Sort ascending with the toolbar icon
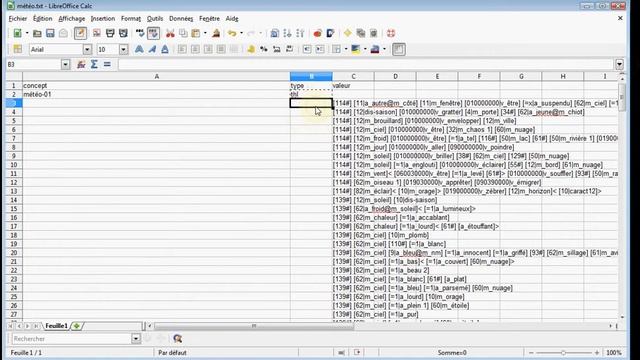This screenshot has width=640, height=360. (287, 33)
